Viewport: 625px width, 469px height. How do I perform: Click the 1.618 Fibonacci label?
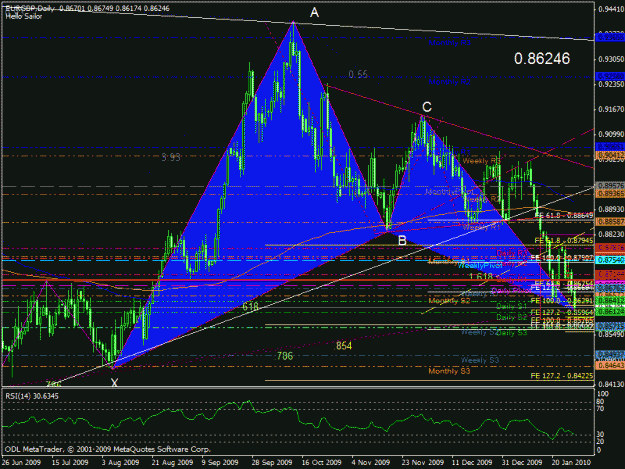coord(481,277)
